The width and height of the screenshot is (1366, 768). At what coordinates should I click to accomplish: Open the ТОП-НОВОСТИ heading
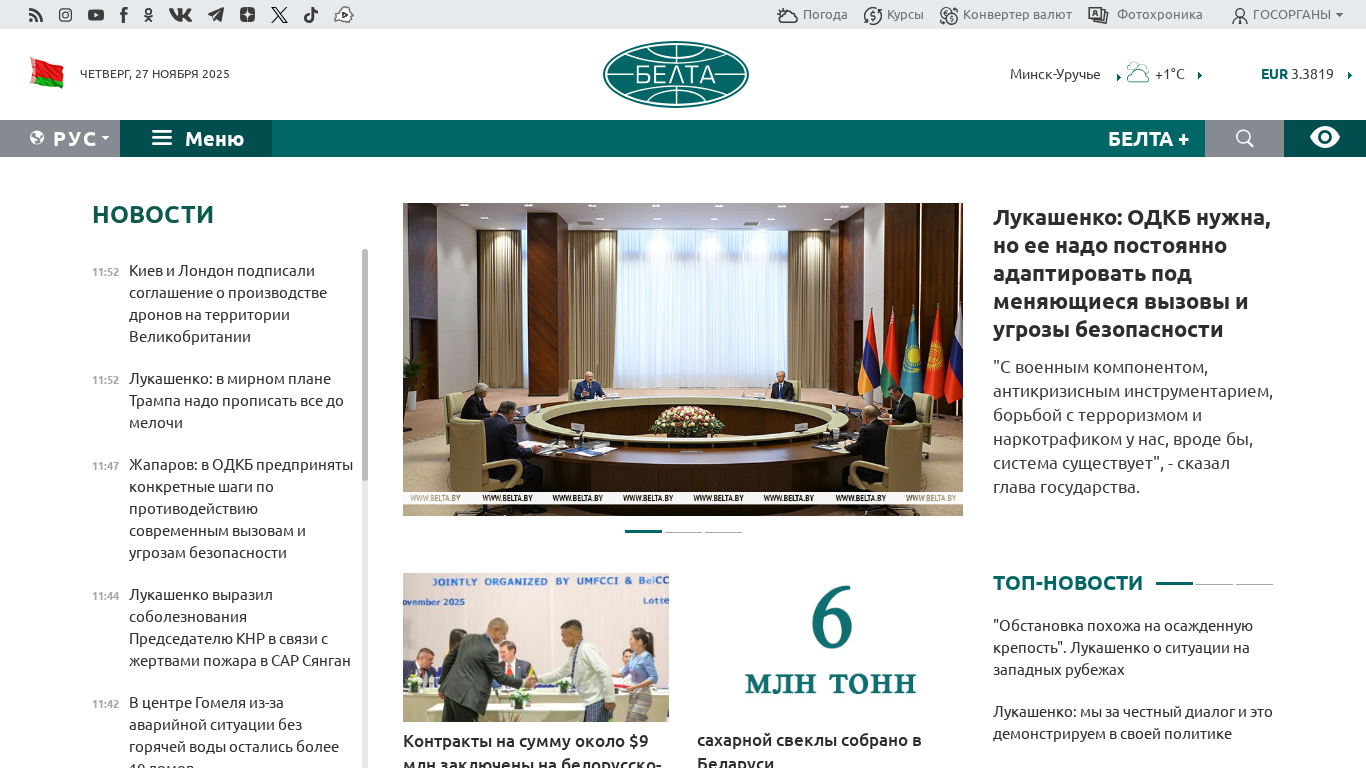click(x=1068, y=583)
